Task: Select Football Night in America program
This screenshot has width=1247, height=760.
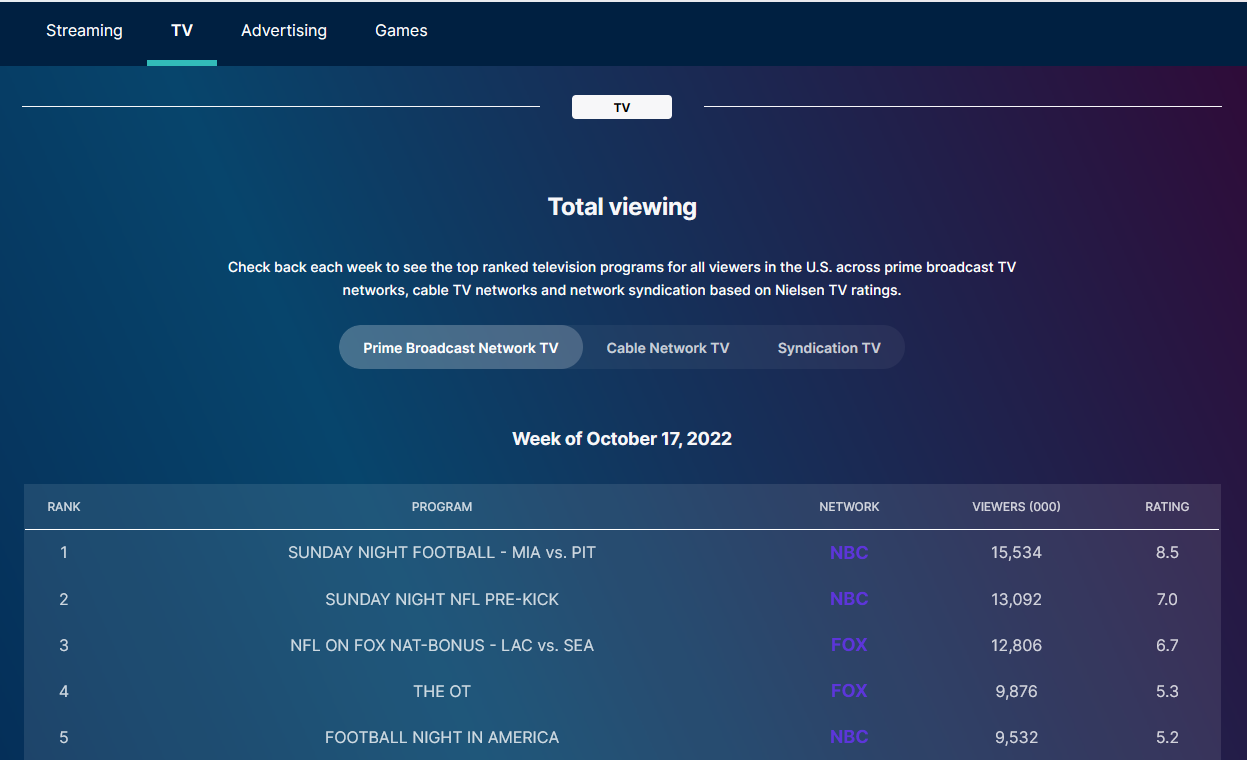Action: (442, 737)
